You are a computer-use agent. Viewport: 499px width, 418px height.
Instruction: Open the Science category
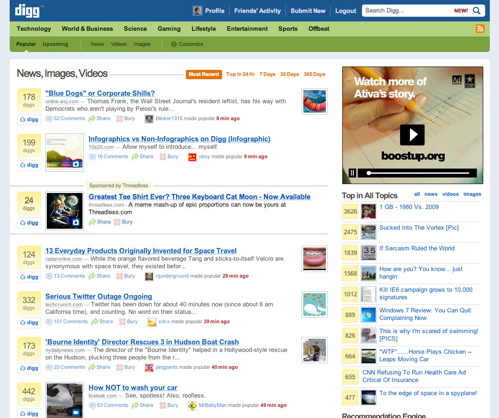(x=135, y=29)
